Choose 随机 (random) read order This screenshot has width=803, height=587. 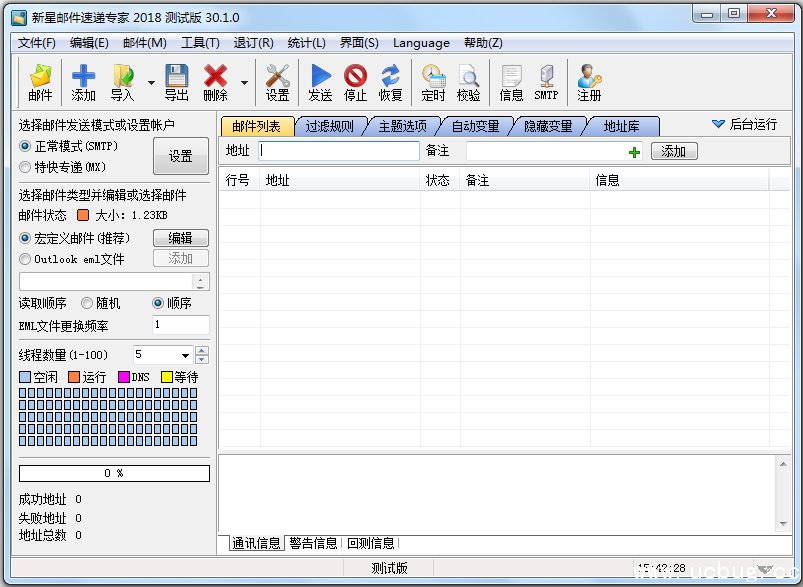click(87, 303)
